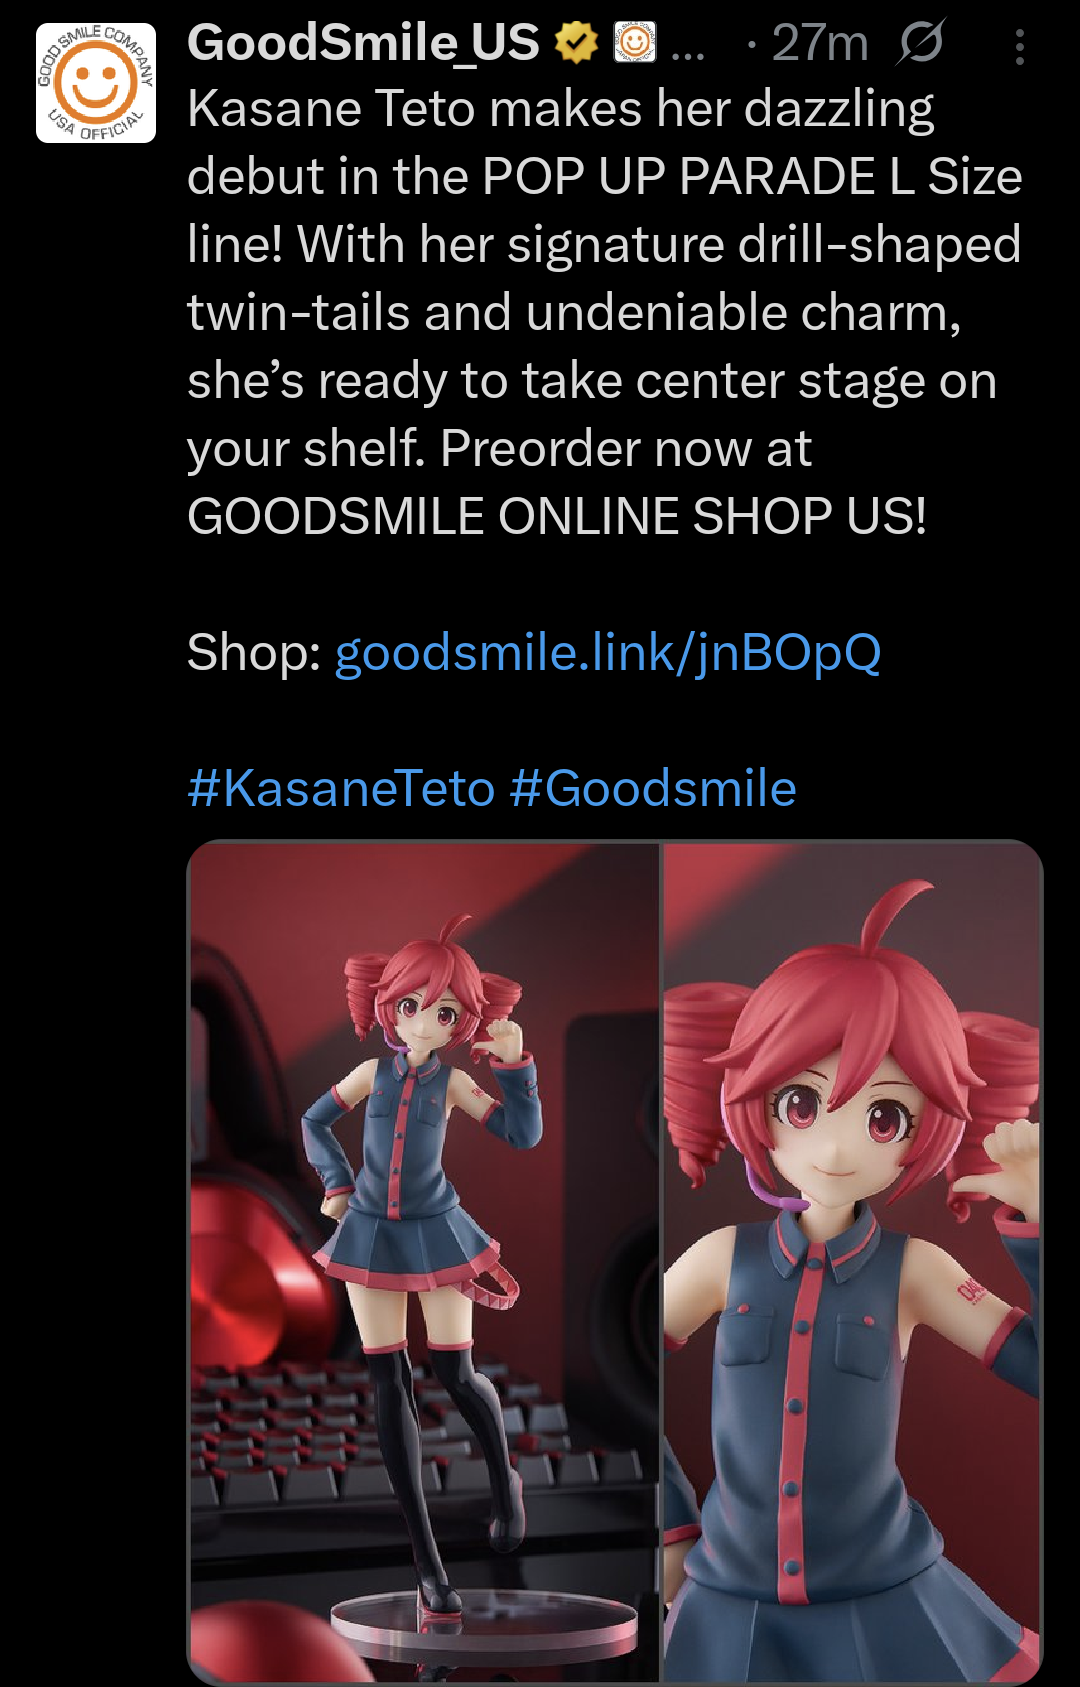Tap the truncated handle ellipsis
Screen dimensions: 1080x1687
tap(688, 50)
